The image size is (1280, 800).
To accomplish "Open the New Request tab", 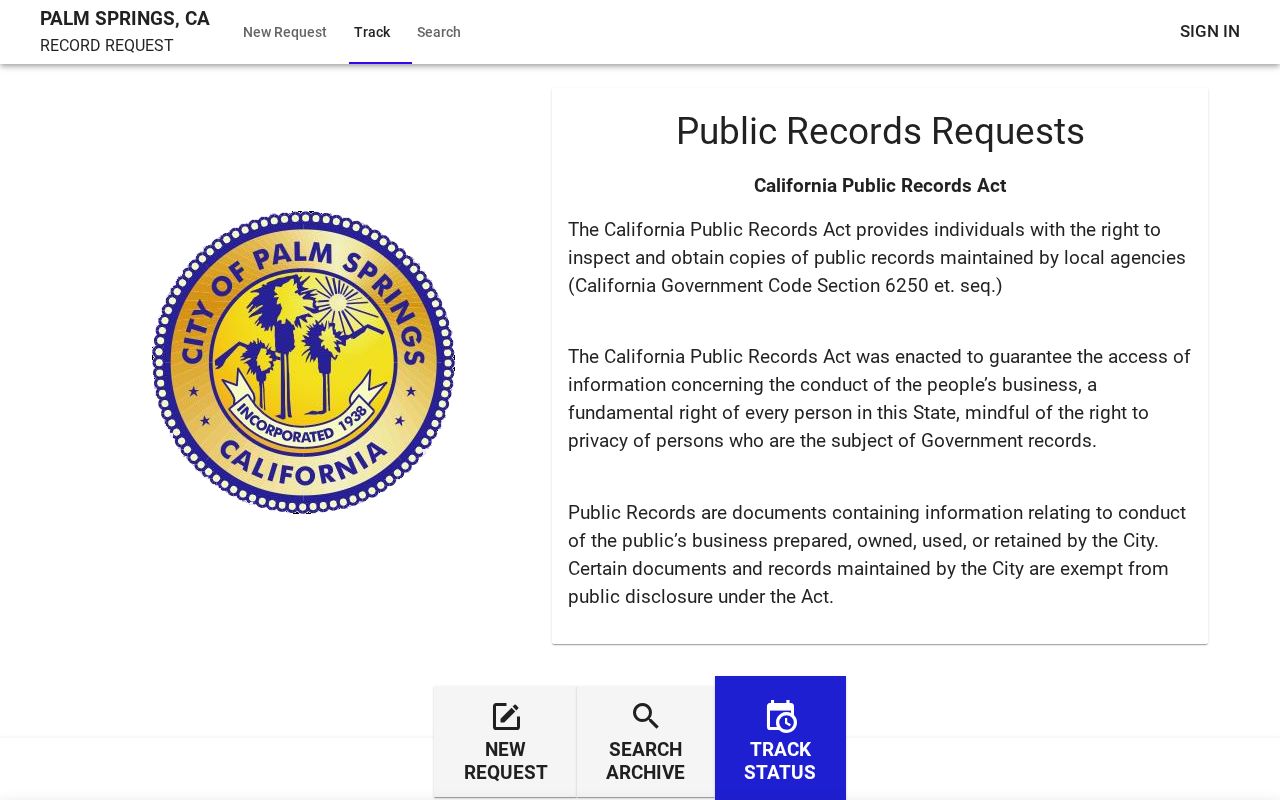I will point(285,32).
